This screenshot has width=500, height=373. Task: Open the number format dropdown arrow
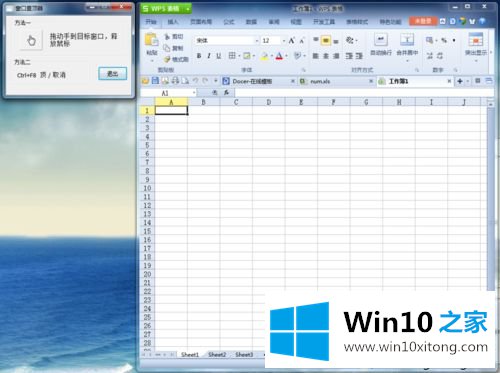[x=436, y=40]
